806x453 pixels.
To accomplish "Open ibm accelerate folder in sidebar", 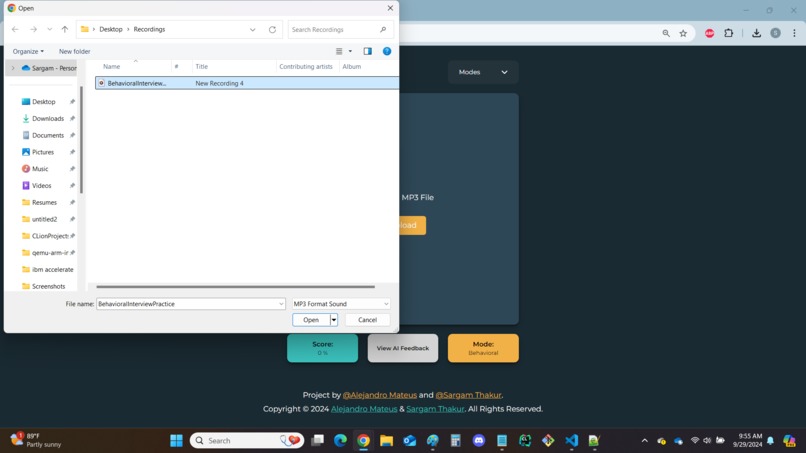I will coord(52,269).
